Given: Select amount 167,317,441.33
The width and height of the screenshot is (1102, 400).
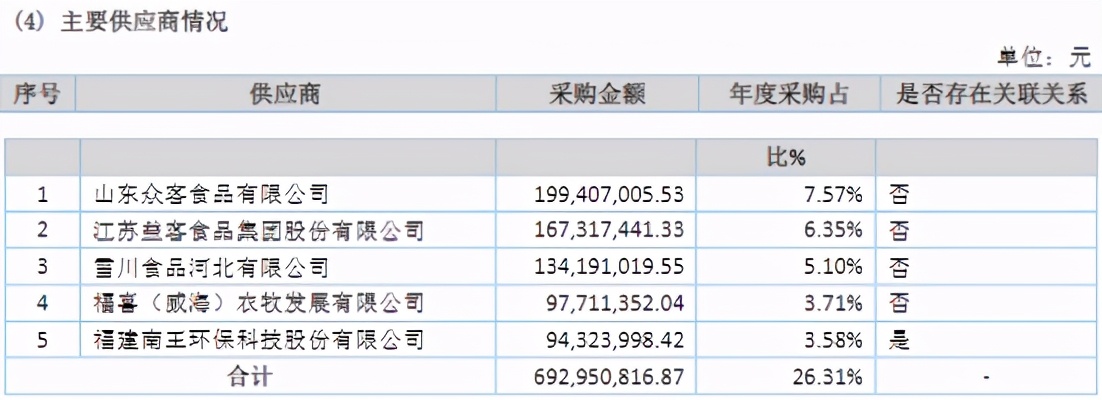Looking at the screenshot, I should click(x=609, y=231).
